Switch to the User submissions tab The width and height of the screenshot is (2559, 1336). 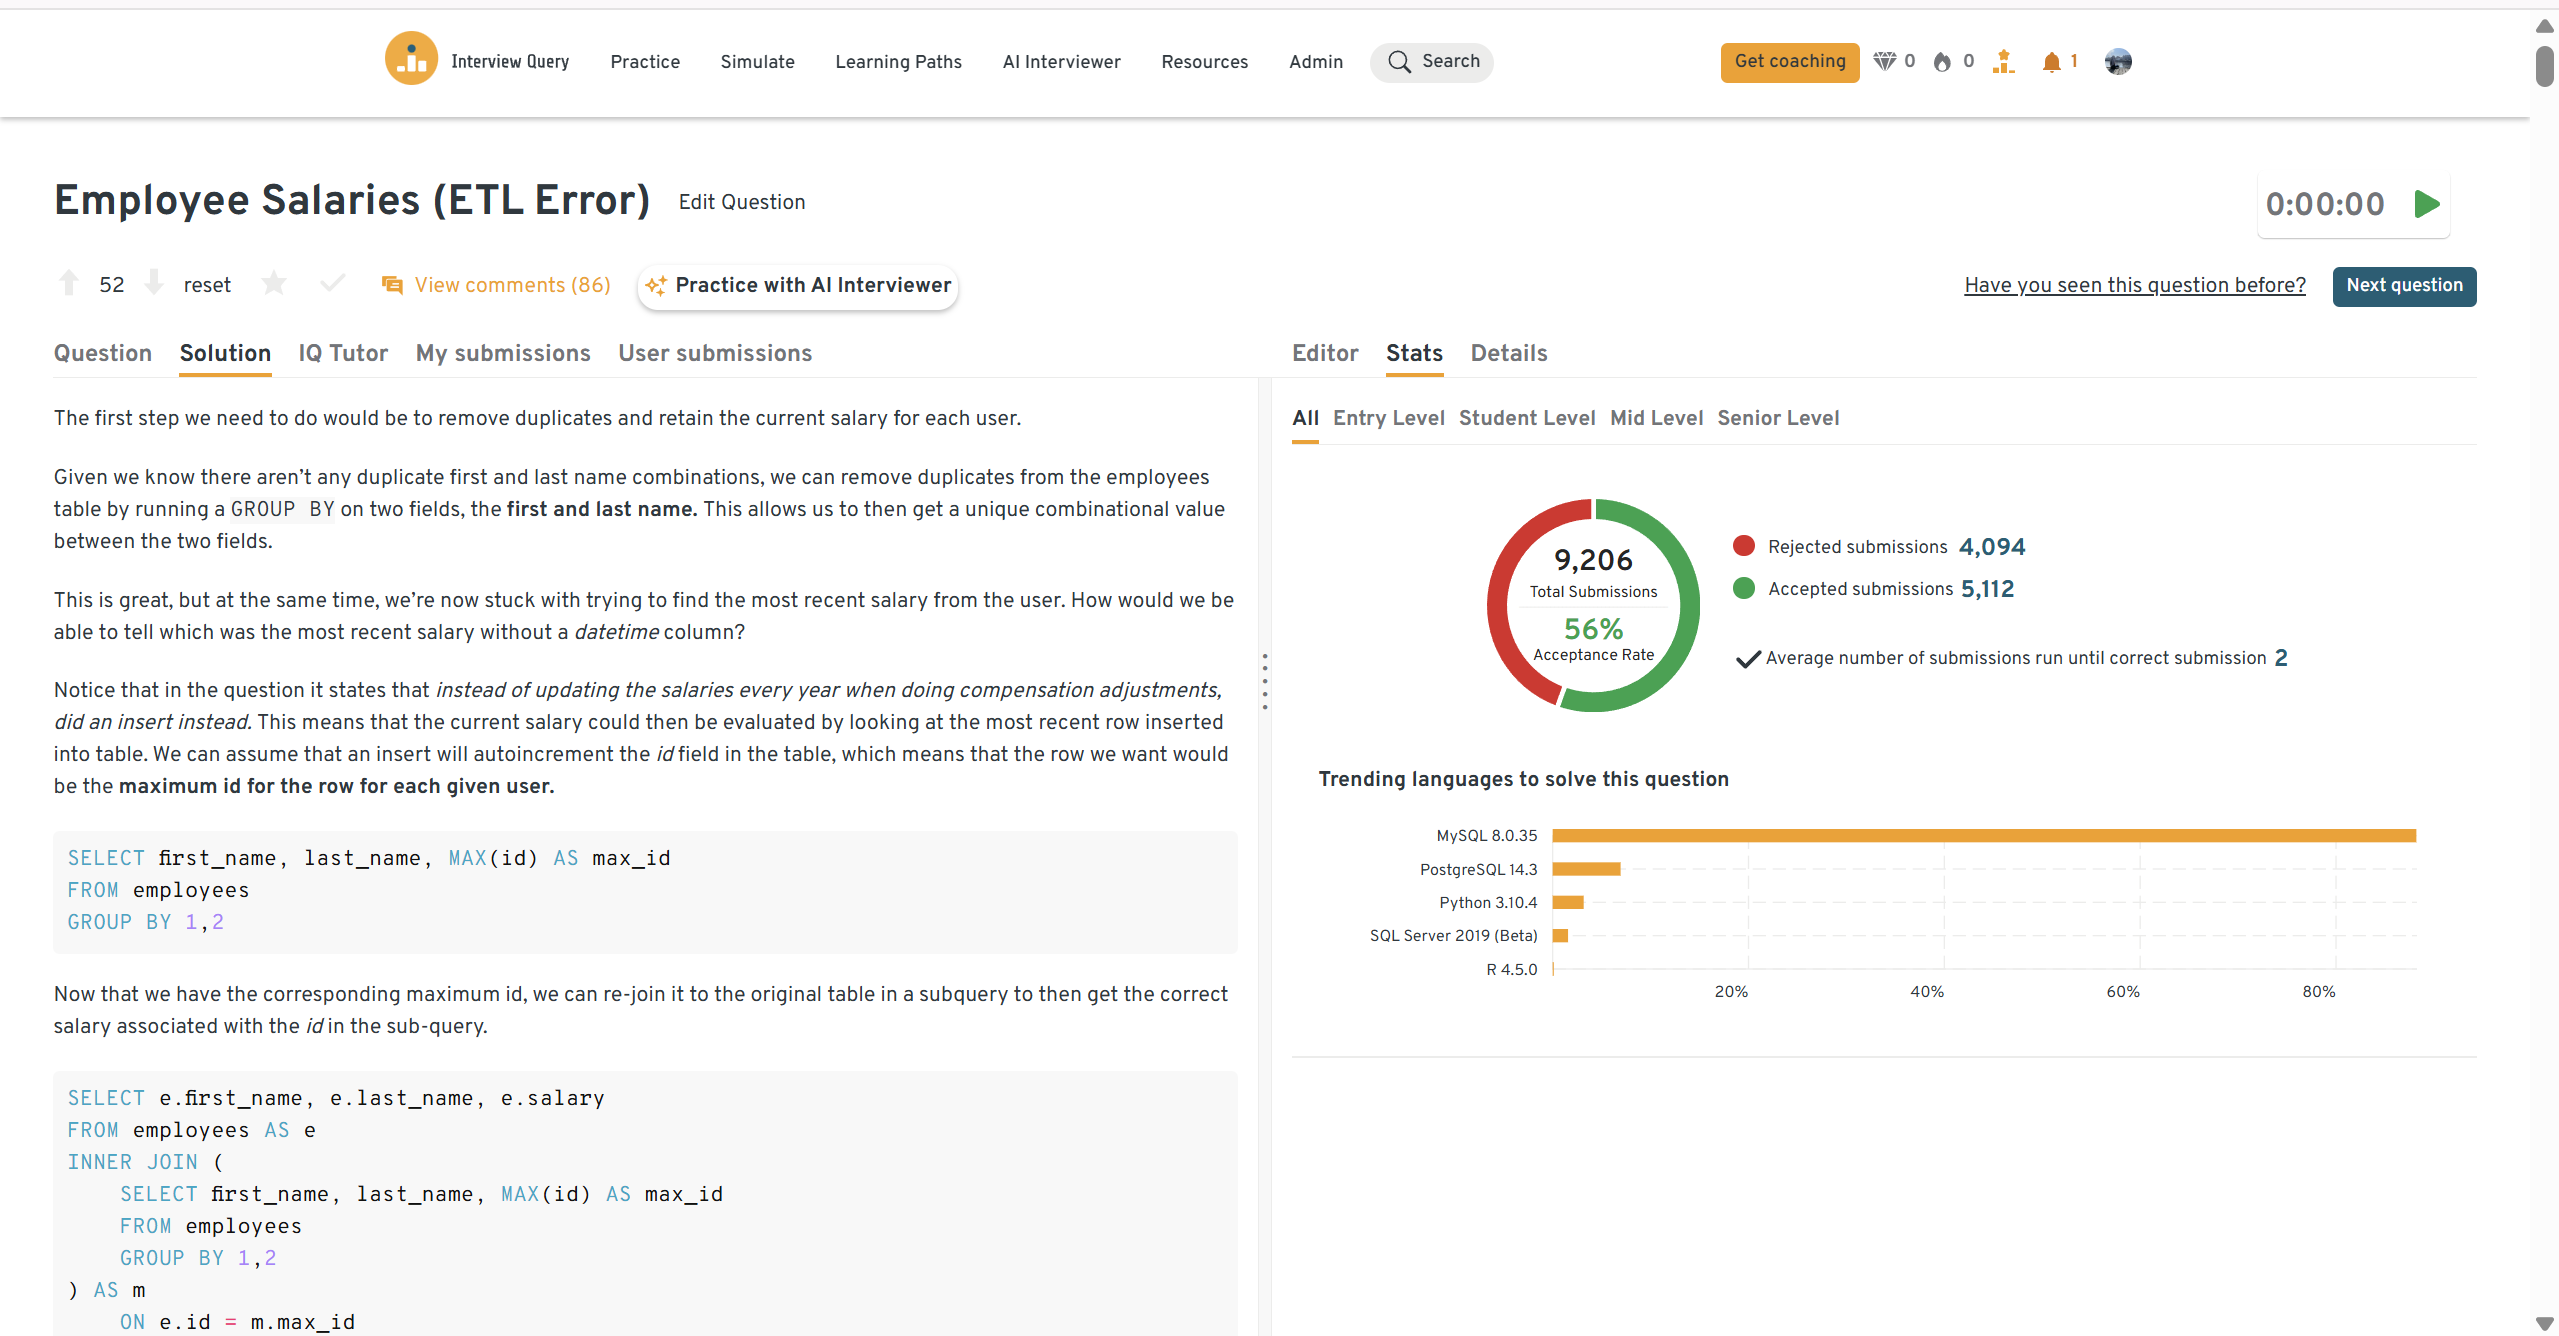(x=714, y=353)
